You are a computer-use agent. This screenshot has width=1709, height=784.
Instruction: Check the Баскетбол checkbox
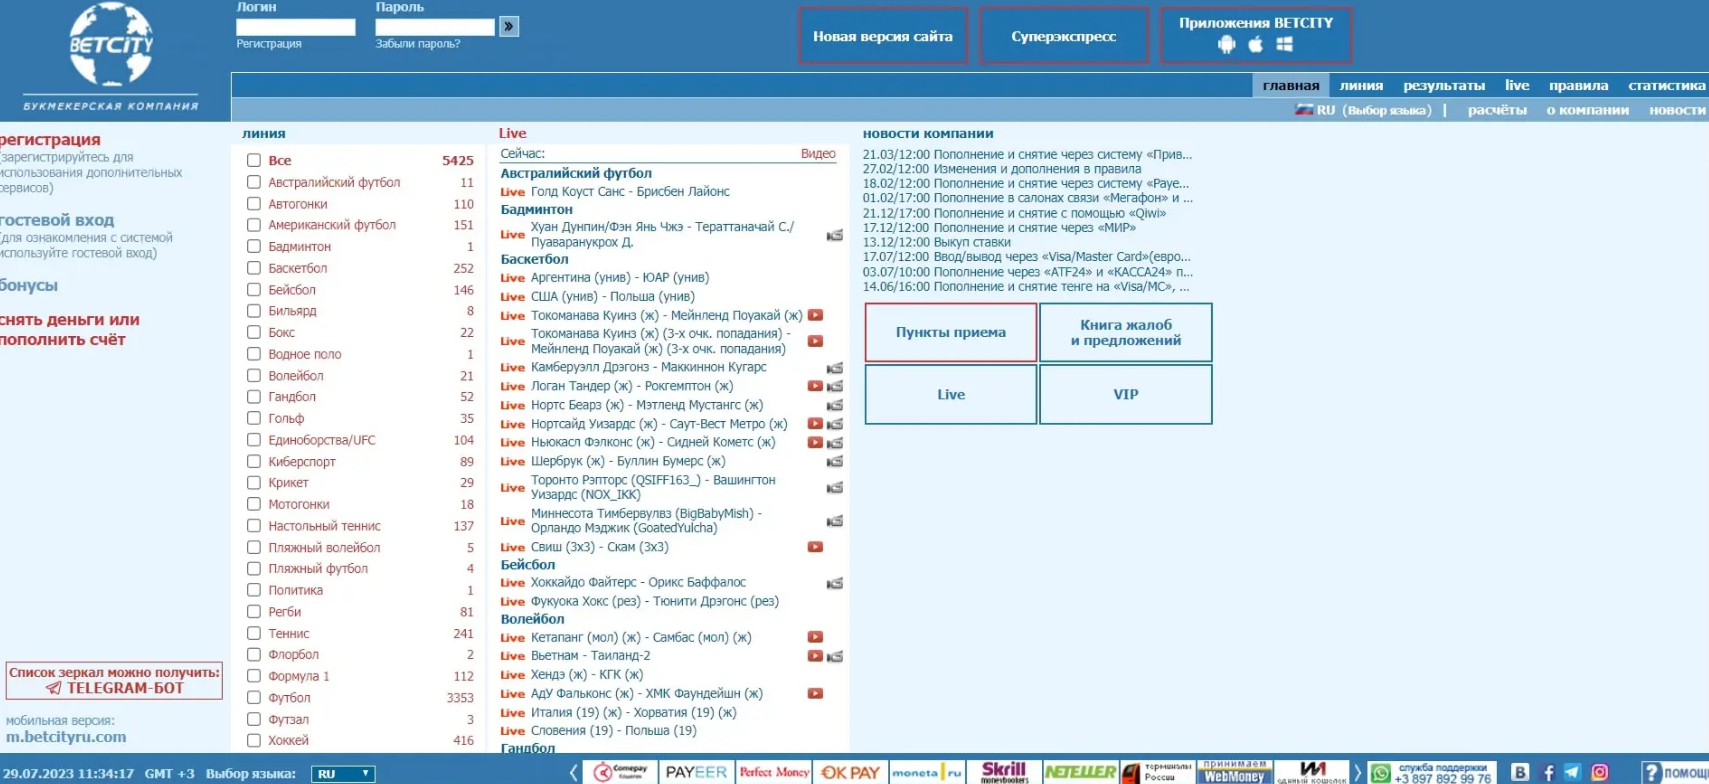click(254, 268)
